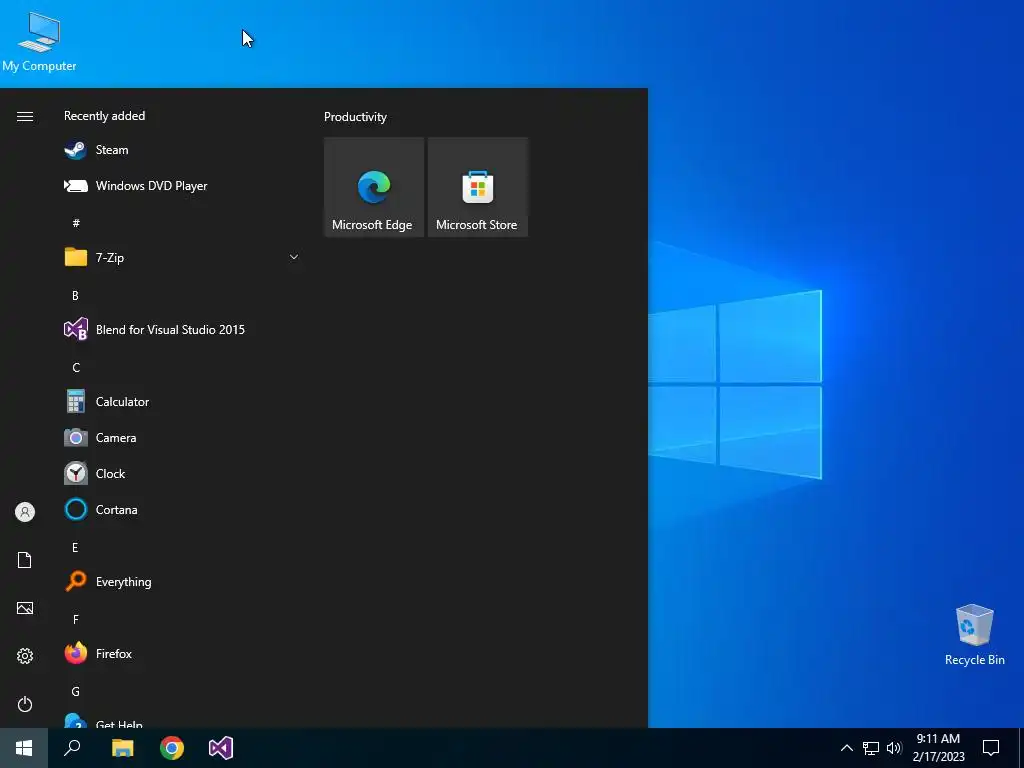Launch Firefox from the app list
This screenshot has width=1024, height=768.
181,653
